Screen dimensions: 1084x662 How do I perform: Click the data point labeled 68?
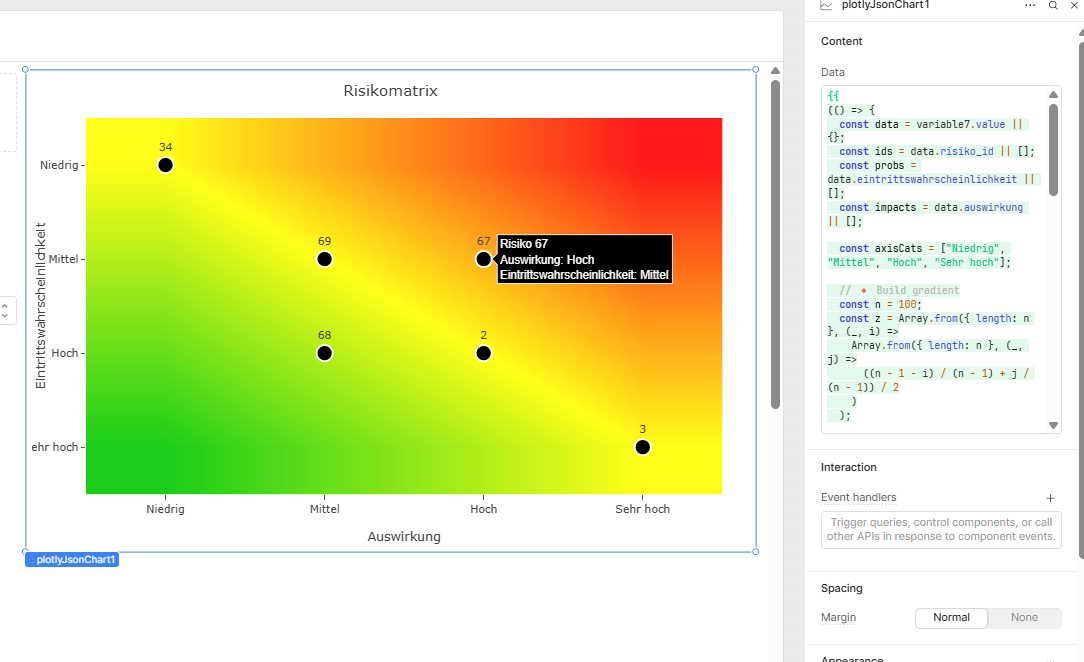click(x=324, y=353)
